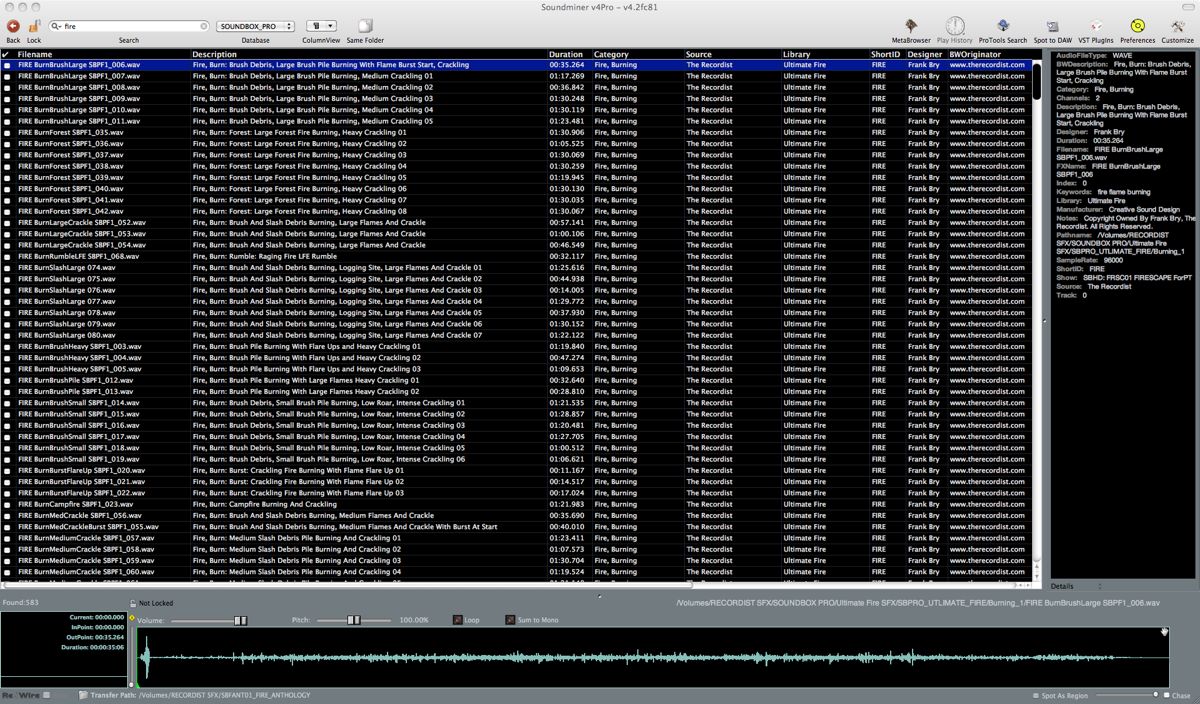
Task: Click the Details button below metadata panel
Action: 1062,586
